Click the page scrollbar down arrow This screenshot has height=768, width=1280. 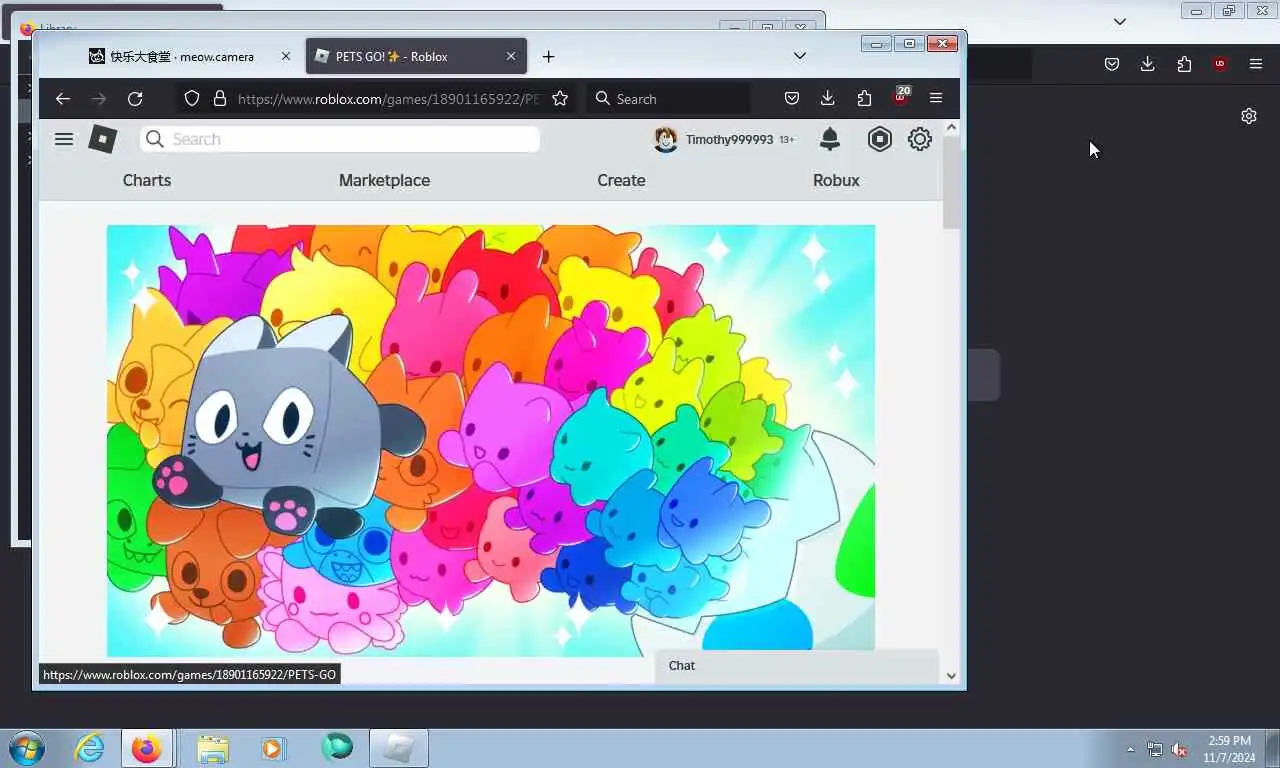951,676
